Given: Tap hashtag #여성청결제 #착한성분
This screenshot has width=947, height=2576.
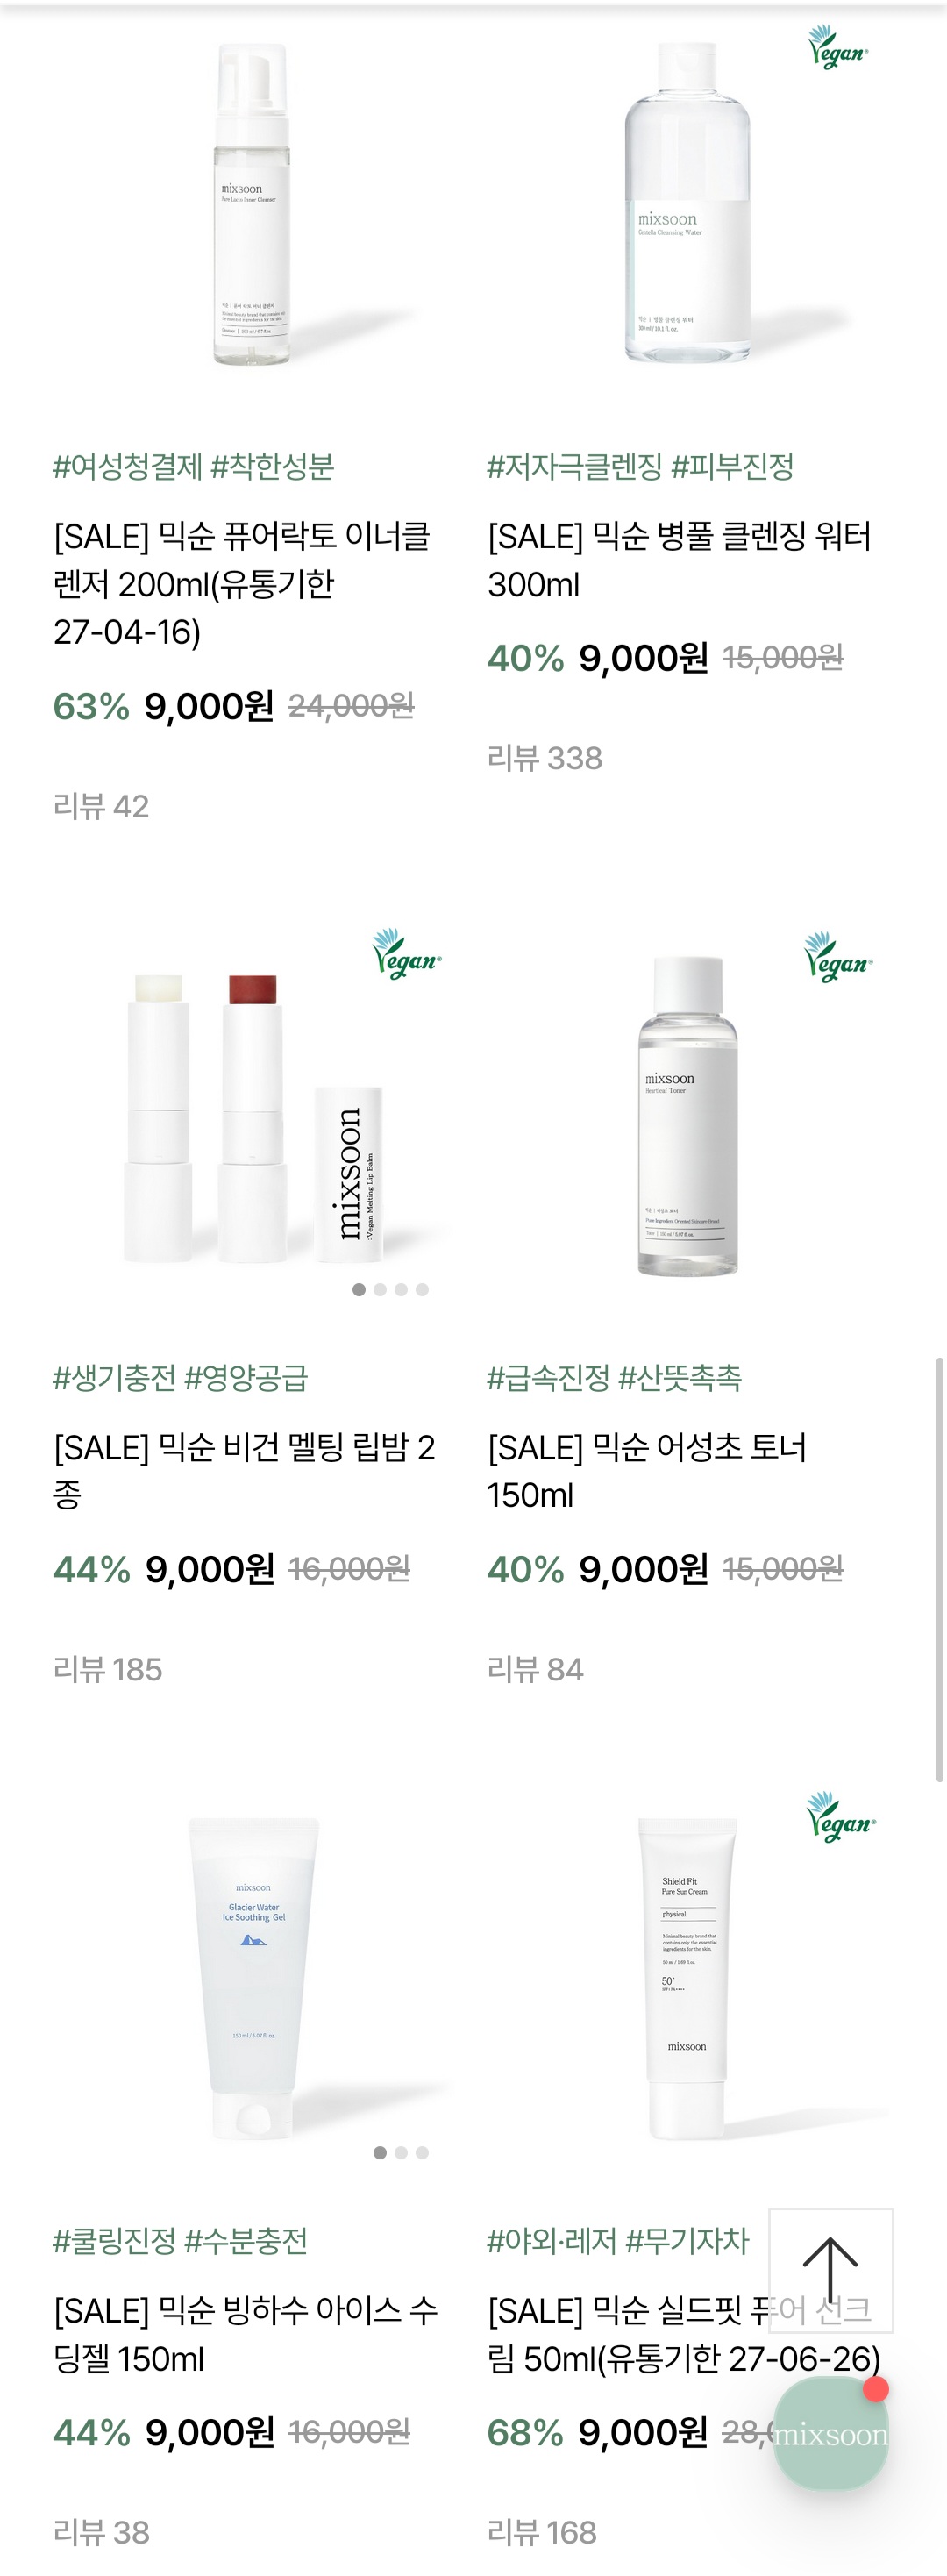Looking at the screenshot, I should click(193, 466).
